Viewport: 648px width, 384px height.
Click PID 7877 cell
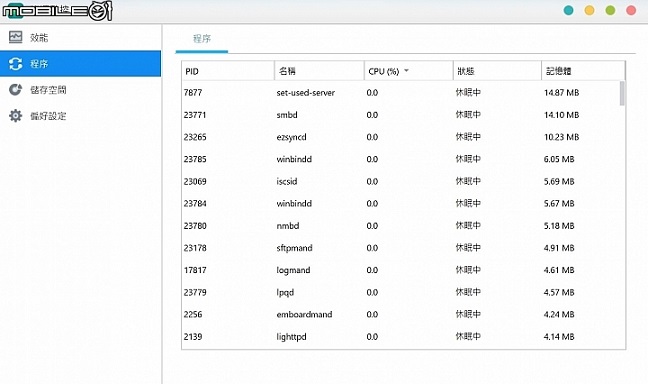[x=193, y=93]
